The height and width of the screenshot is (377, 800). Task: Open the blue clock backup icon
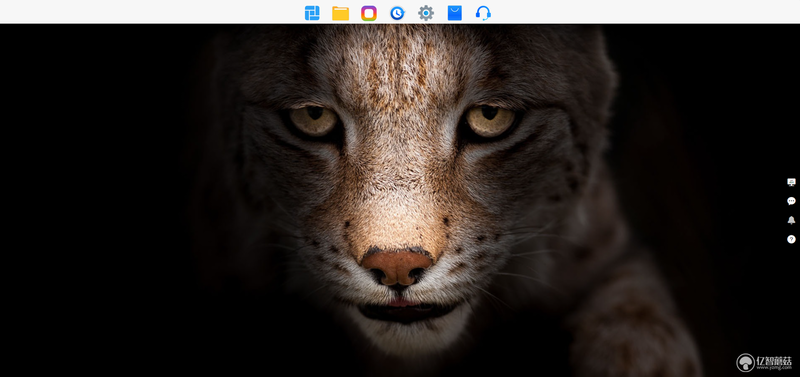397,13
